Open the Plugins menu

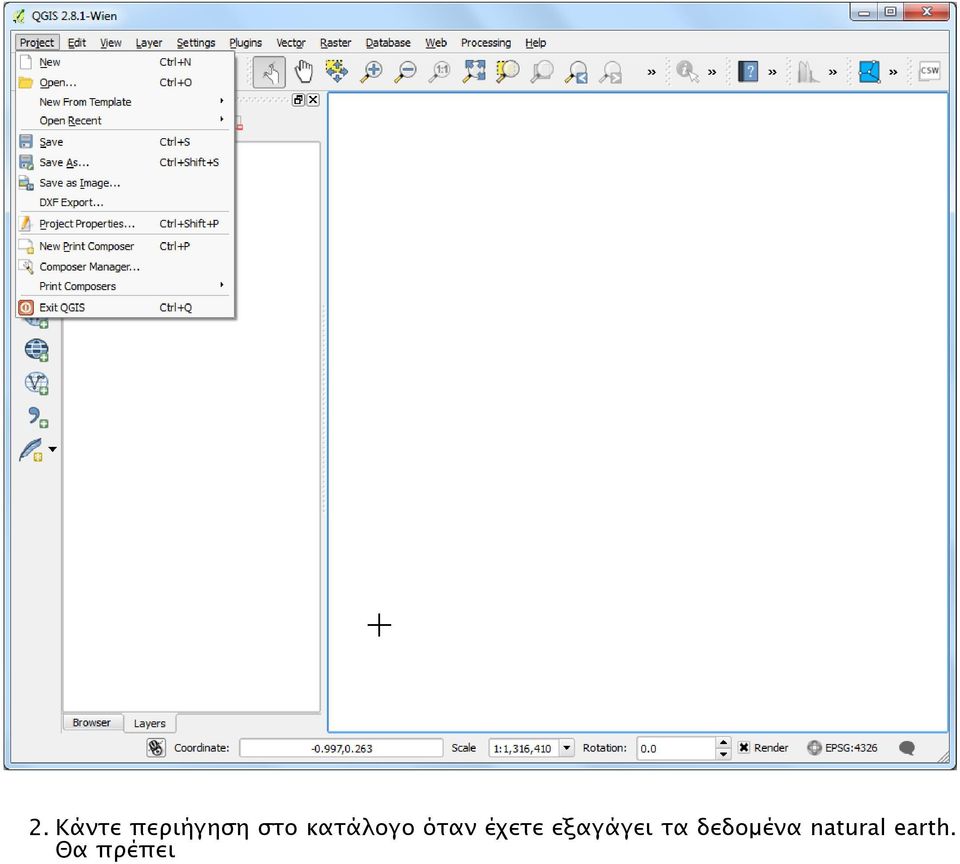point(246,43)
